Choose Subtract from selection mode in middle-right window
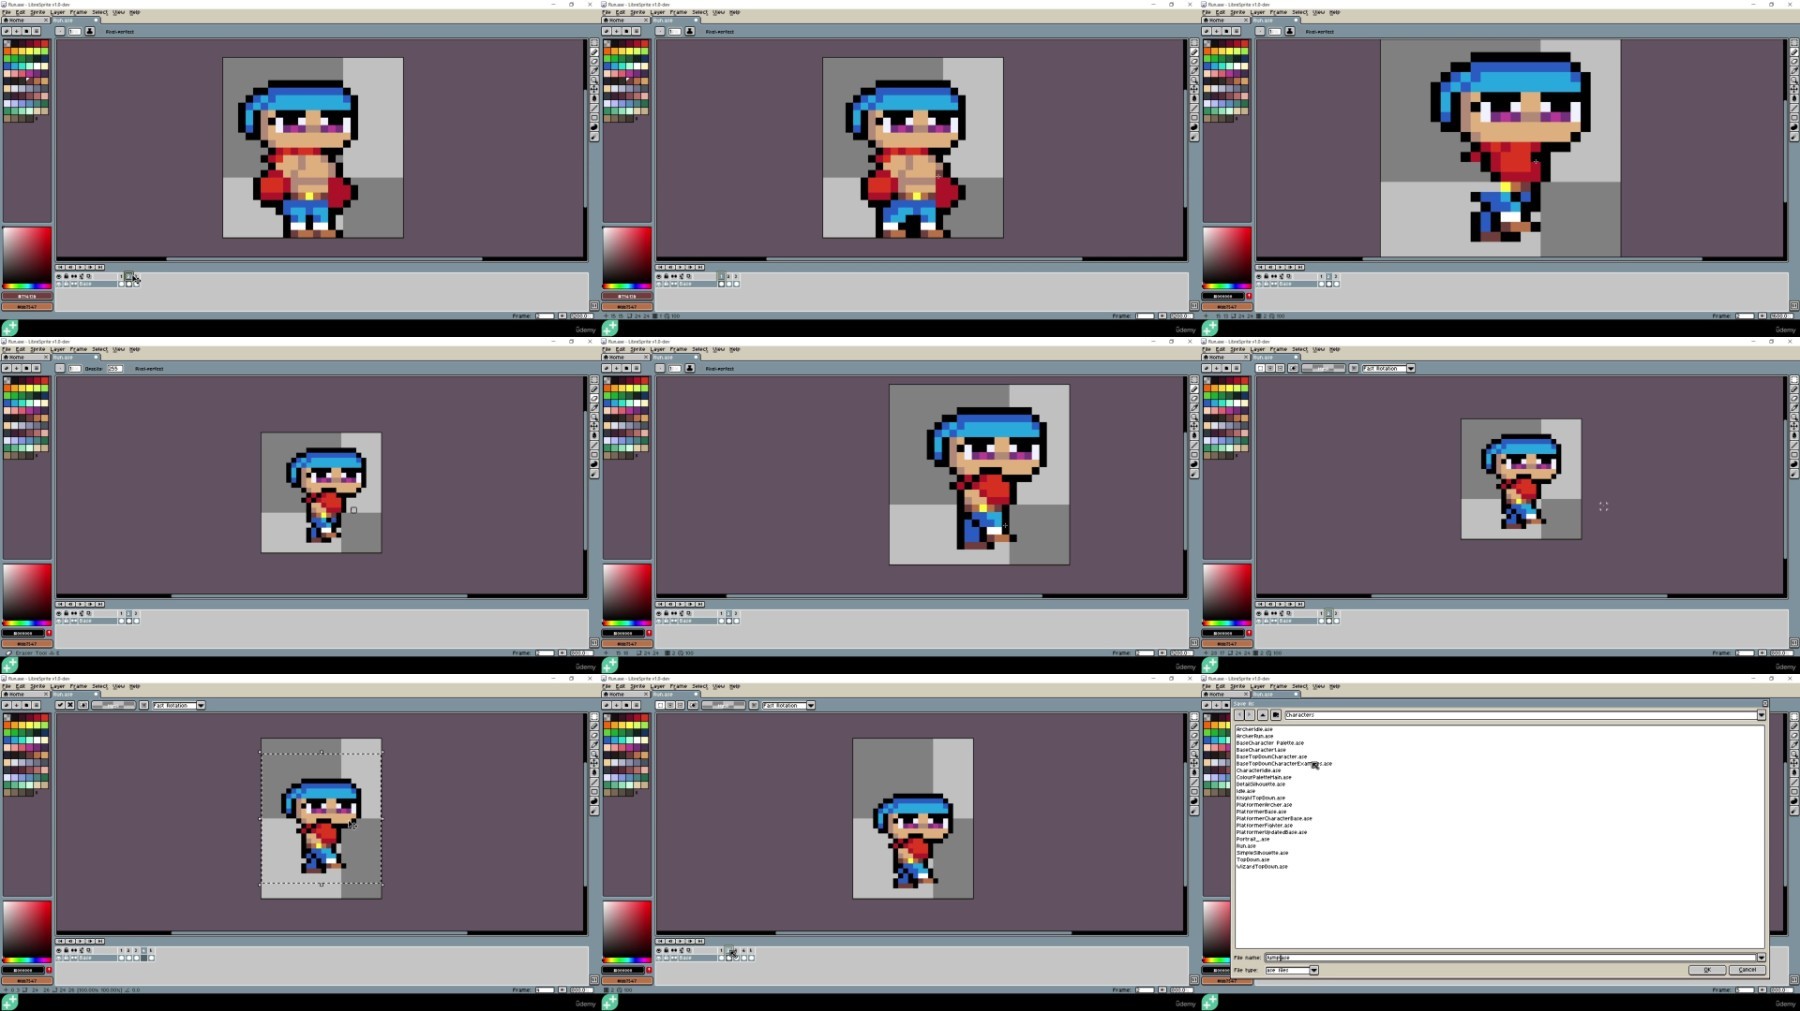Viewport: 1800px width, 1011px height. click(x=1280, y=368)
